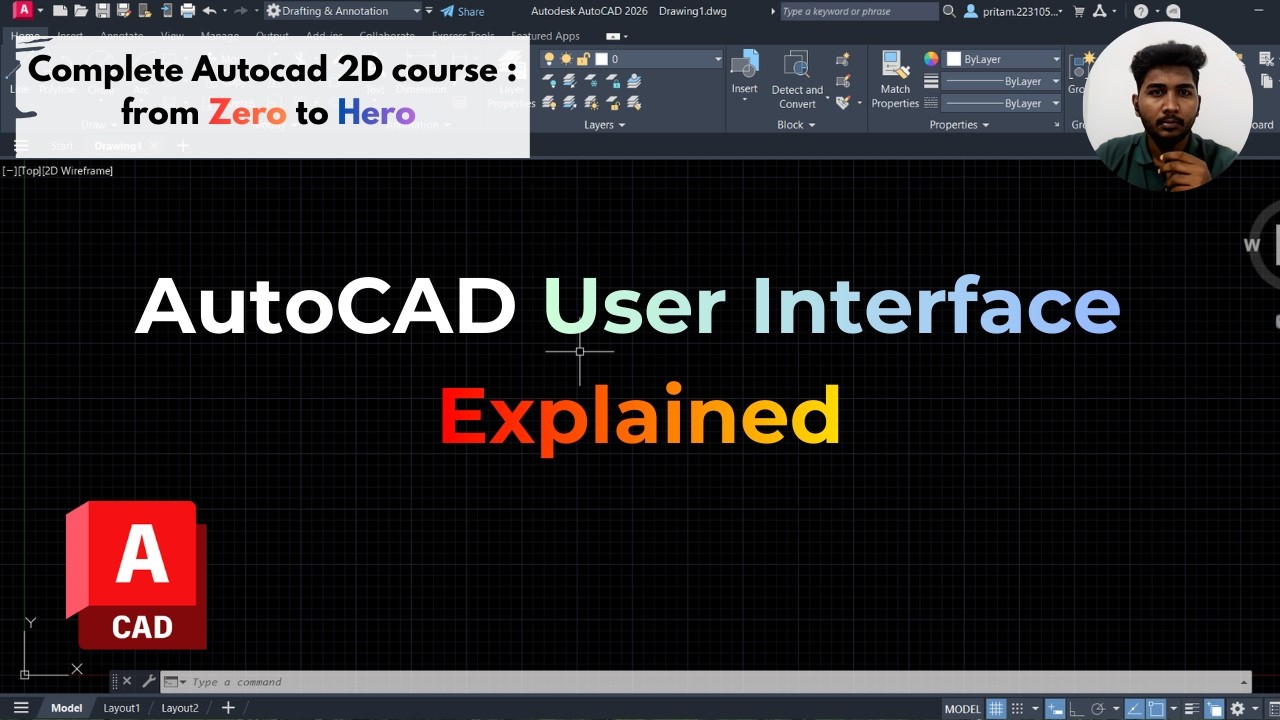Switch to the Layout1 tab
1280x720 pixels.
[x=122, y=708]
